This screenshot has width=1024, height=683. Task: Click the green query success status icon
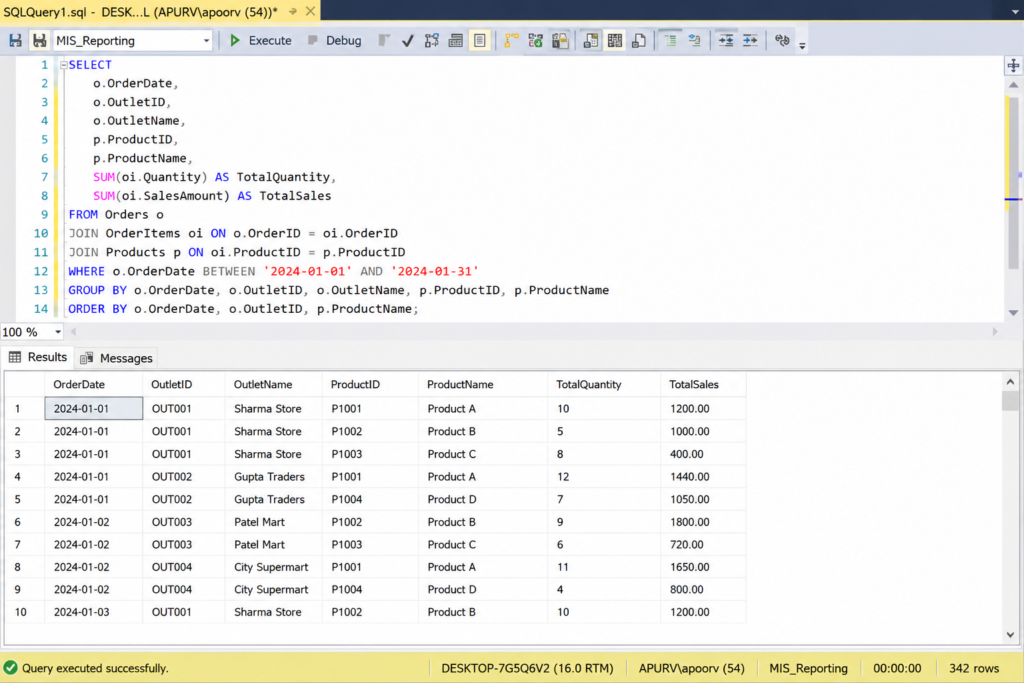pyautogui.click(x=10, y=667)
